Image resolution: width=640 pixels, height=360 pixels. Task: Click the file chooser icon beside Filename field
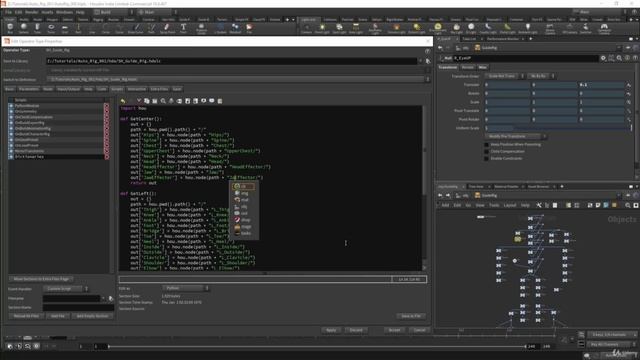tap(111, 298)
